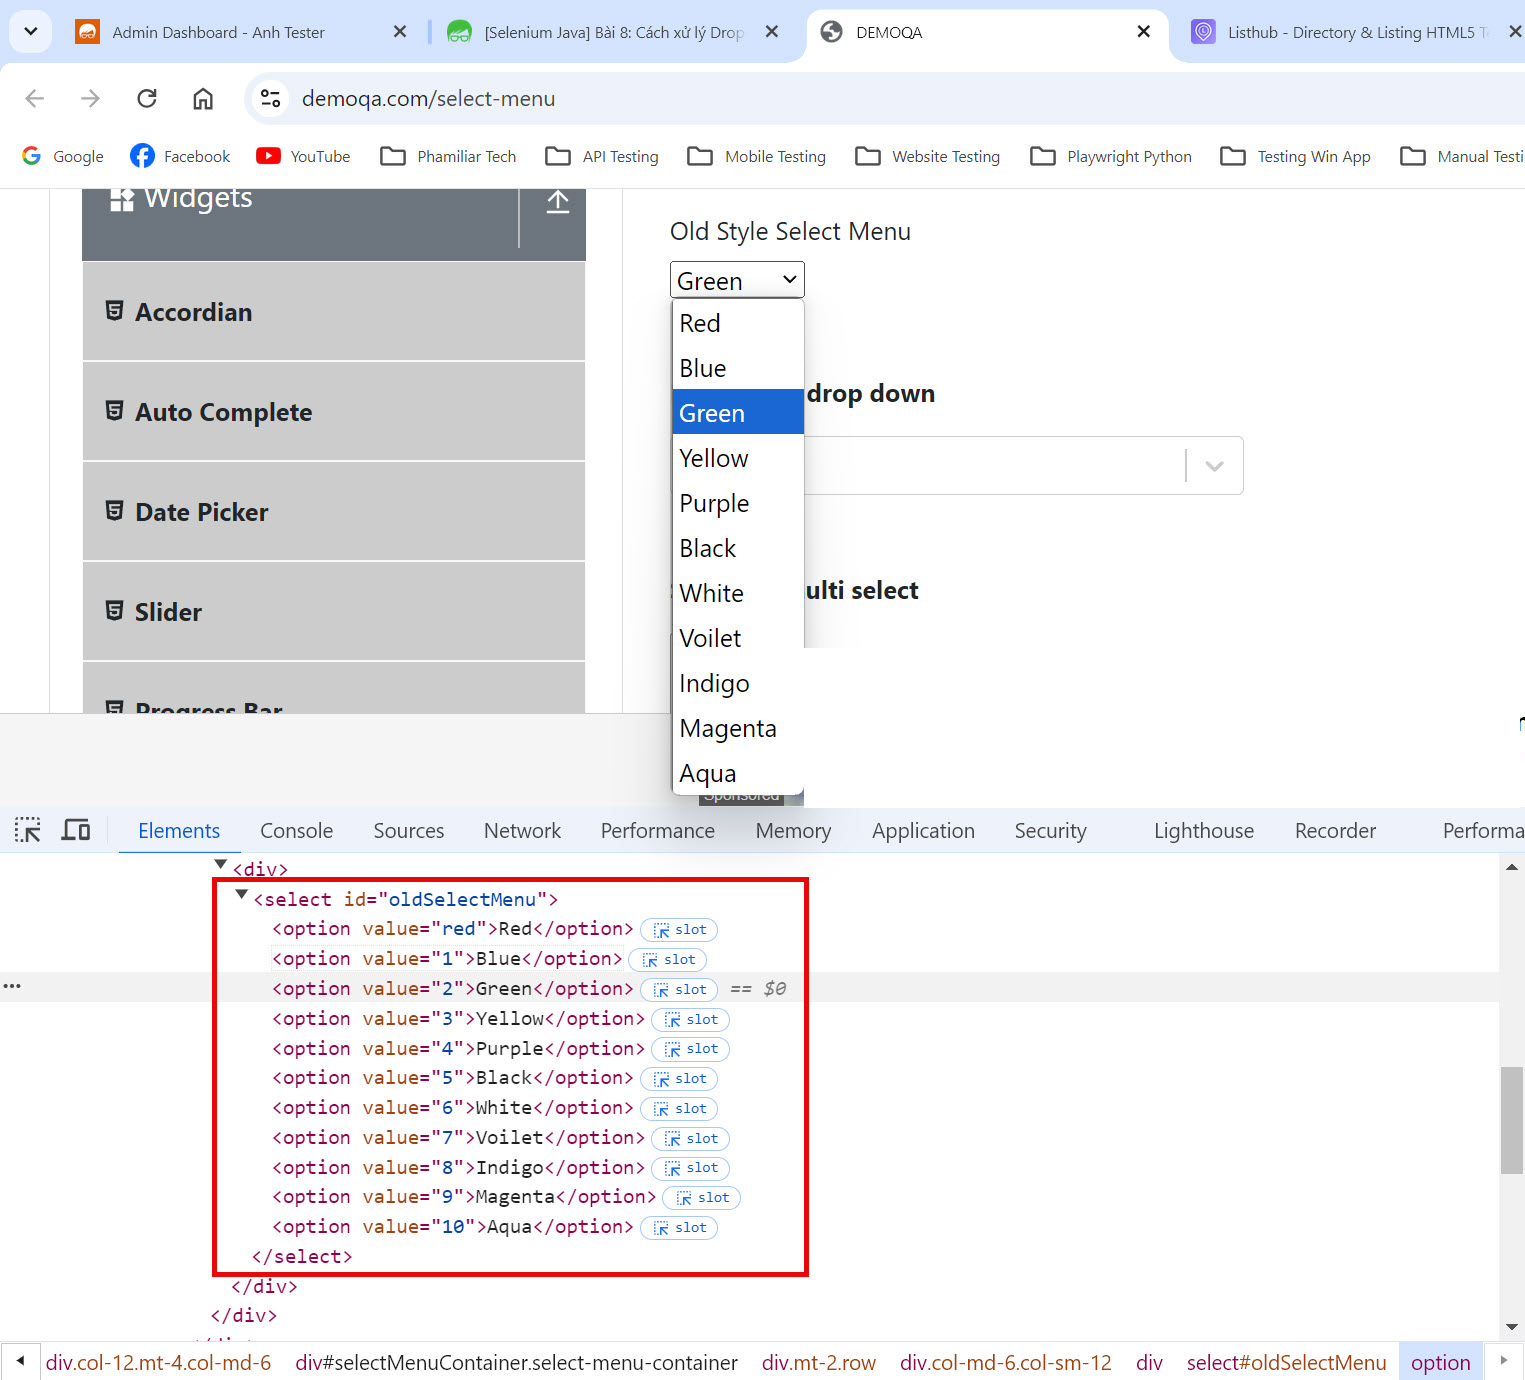
Task: Open the three-dots menu beside selected DOM row
Action: coord(12,987)
